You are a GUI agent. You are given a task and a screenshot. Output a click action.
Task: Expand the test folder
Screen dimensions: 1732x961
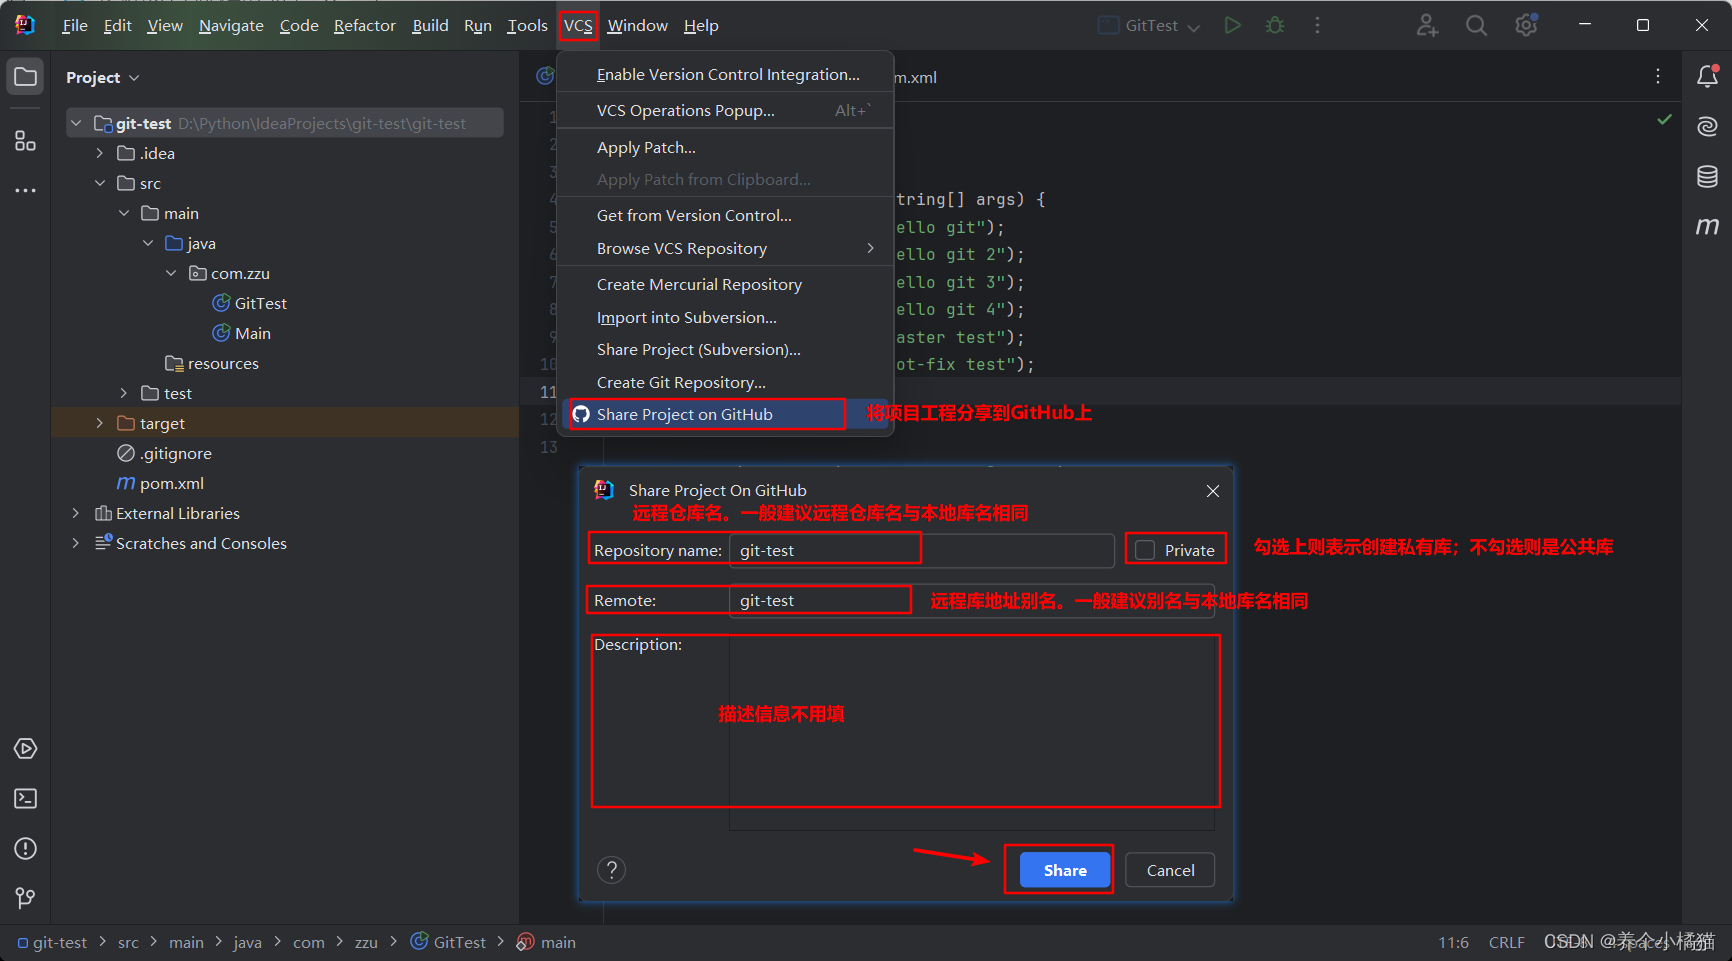click(124, 393)
